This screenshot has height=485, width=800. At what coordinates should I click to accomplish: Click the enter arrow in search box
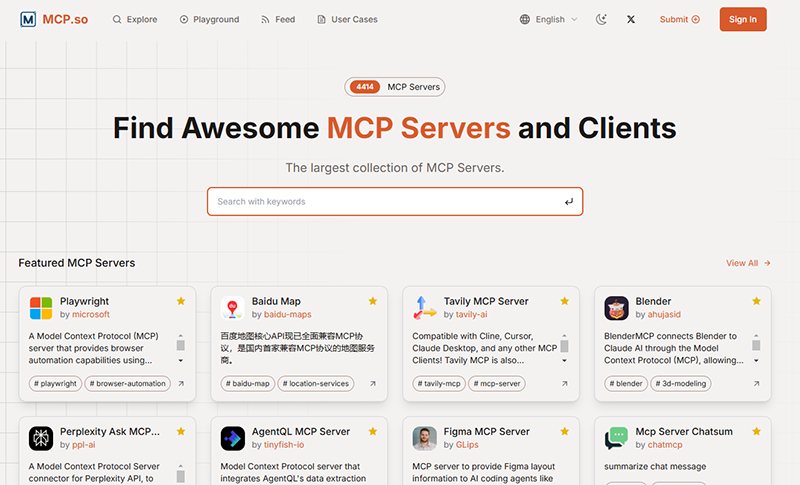click(x=569, y=202)
